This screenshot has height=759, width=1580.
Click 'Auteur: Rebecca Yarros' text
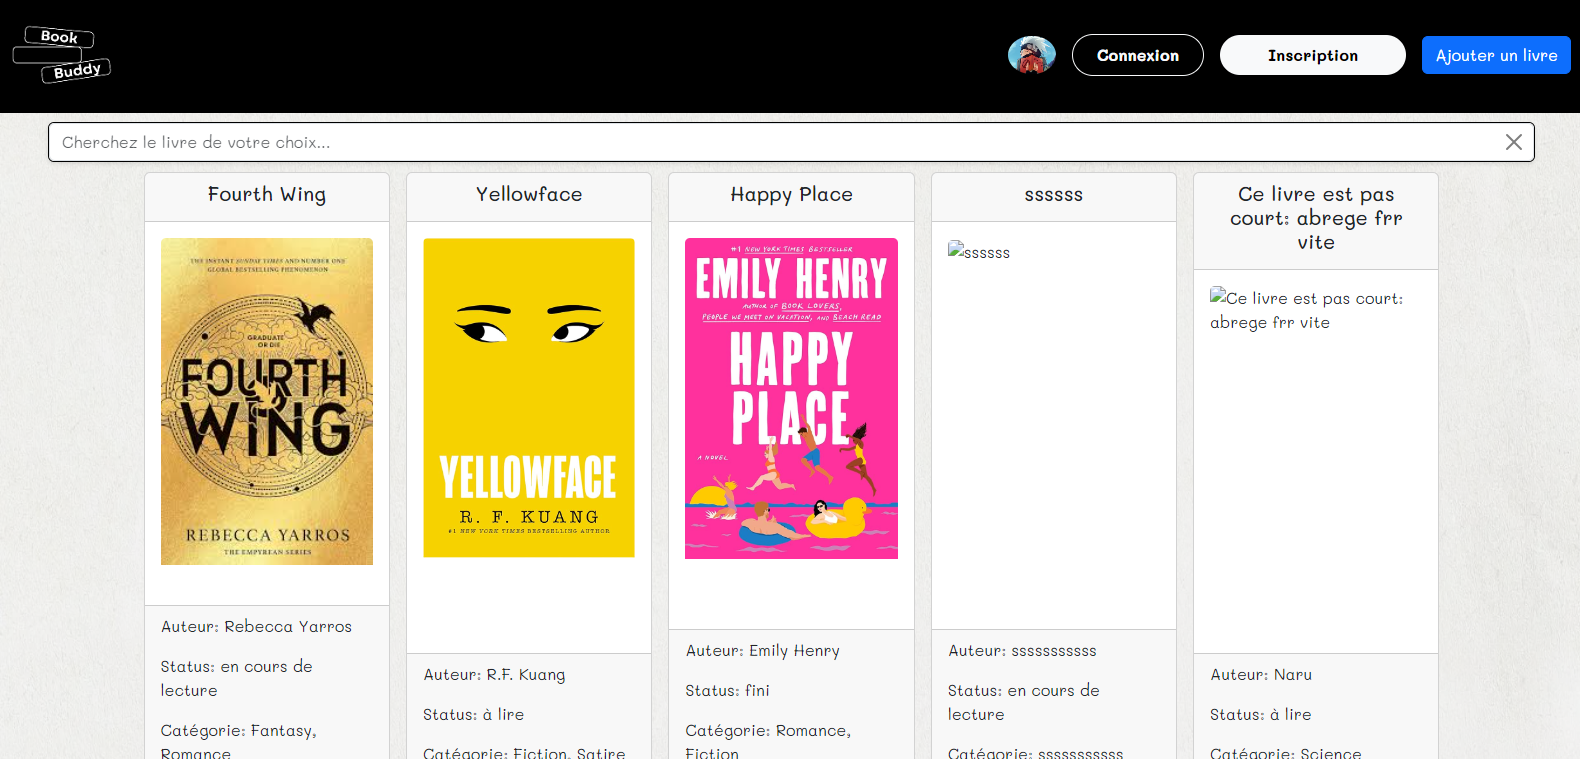pyautogui.click(x=257, y=626)
